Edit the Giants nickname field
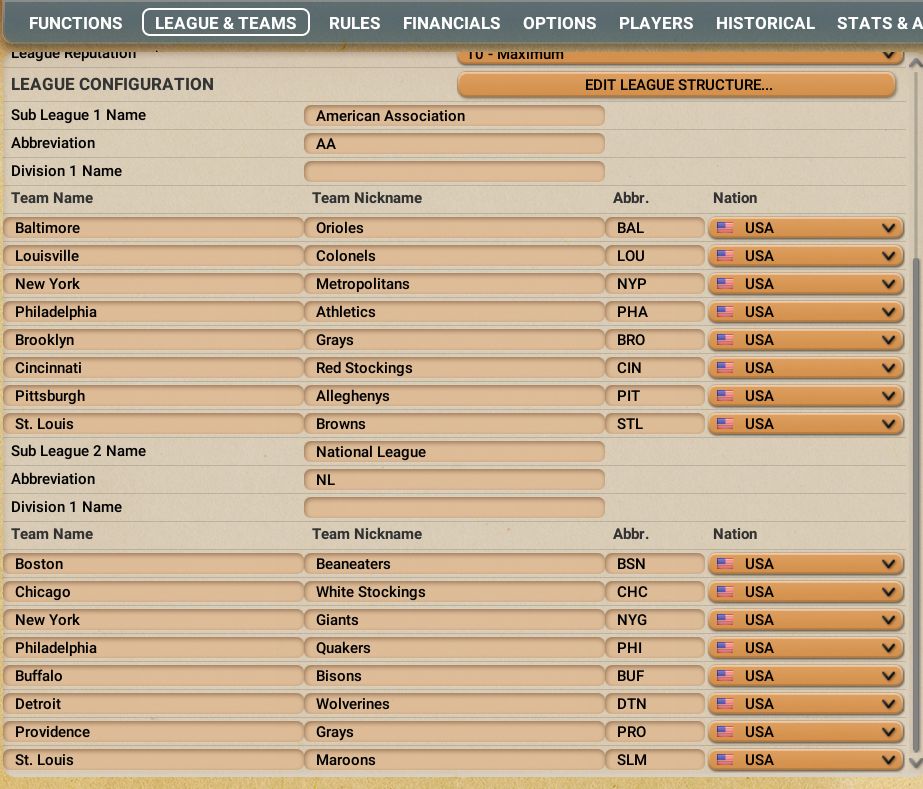The image size is (923, 789). point(454,620)
